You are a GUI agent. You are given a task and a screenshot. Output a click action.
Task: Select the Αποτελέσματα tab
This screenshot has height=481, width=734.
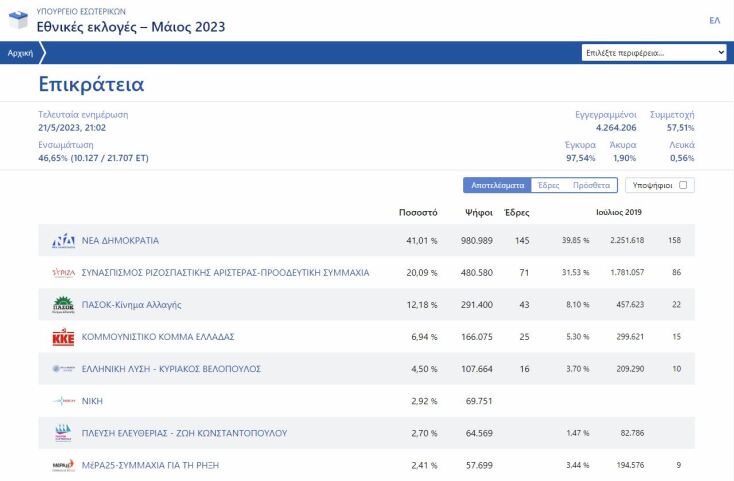tap(497, 185)
